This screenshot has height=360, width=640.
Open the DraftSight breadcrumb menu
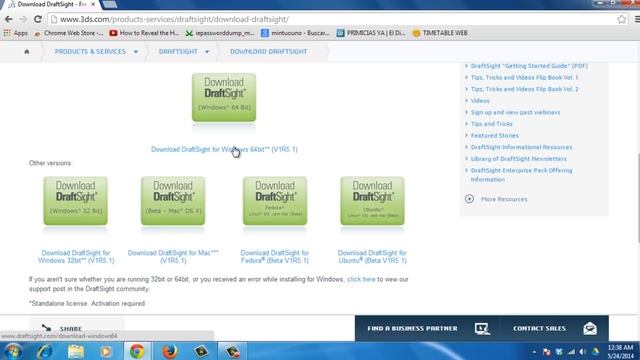[178, 52]
